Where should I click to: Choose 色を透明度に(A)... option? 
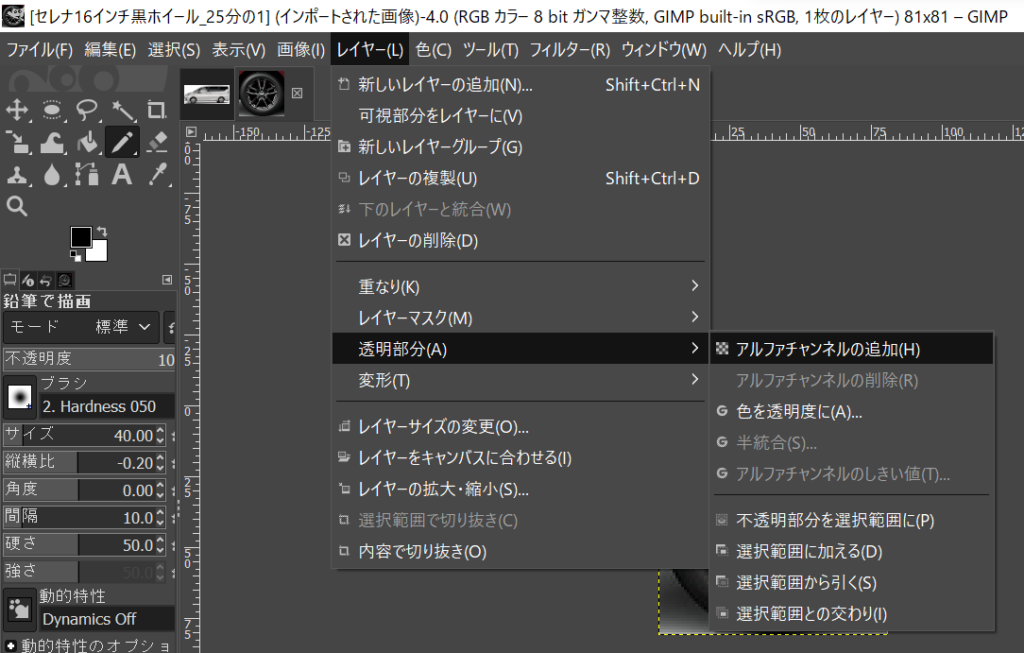(798, 411)
